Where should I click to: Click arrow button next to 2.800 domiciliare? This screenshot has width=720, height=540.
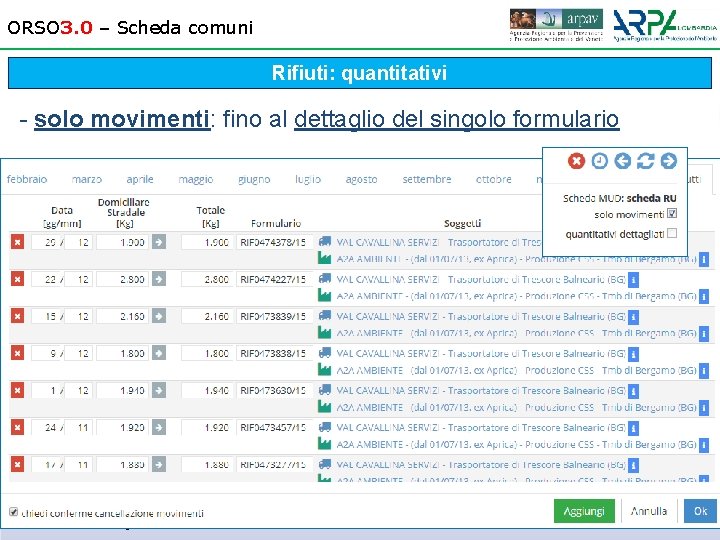tap(159, 279)
